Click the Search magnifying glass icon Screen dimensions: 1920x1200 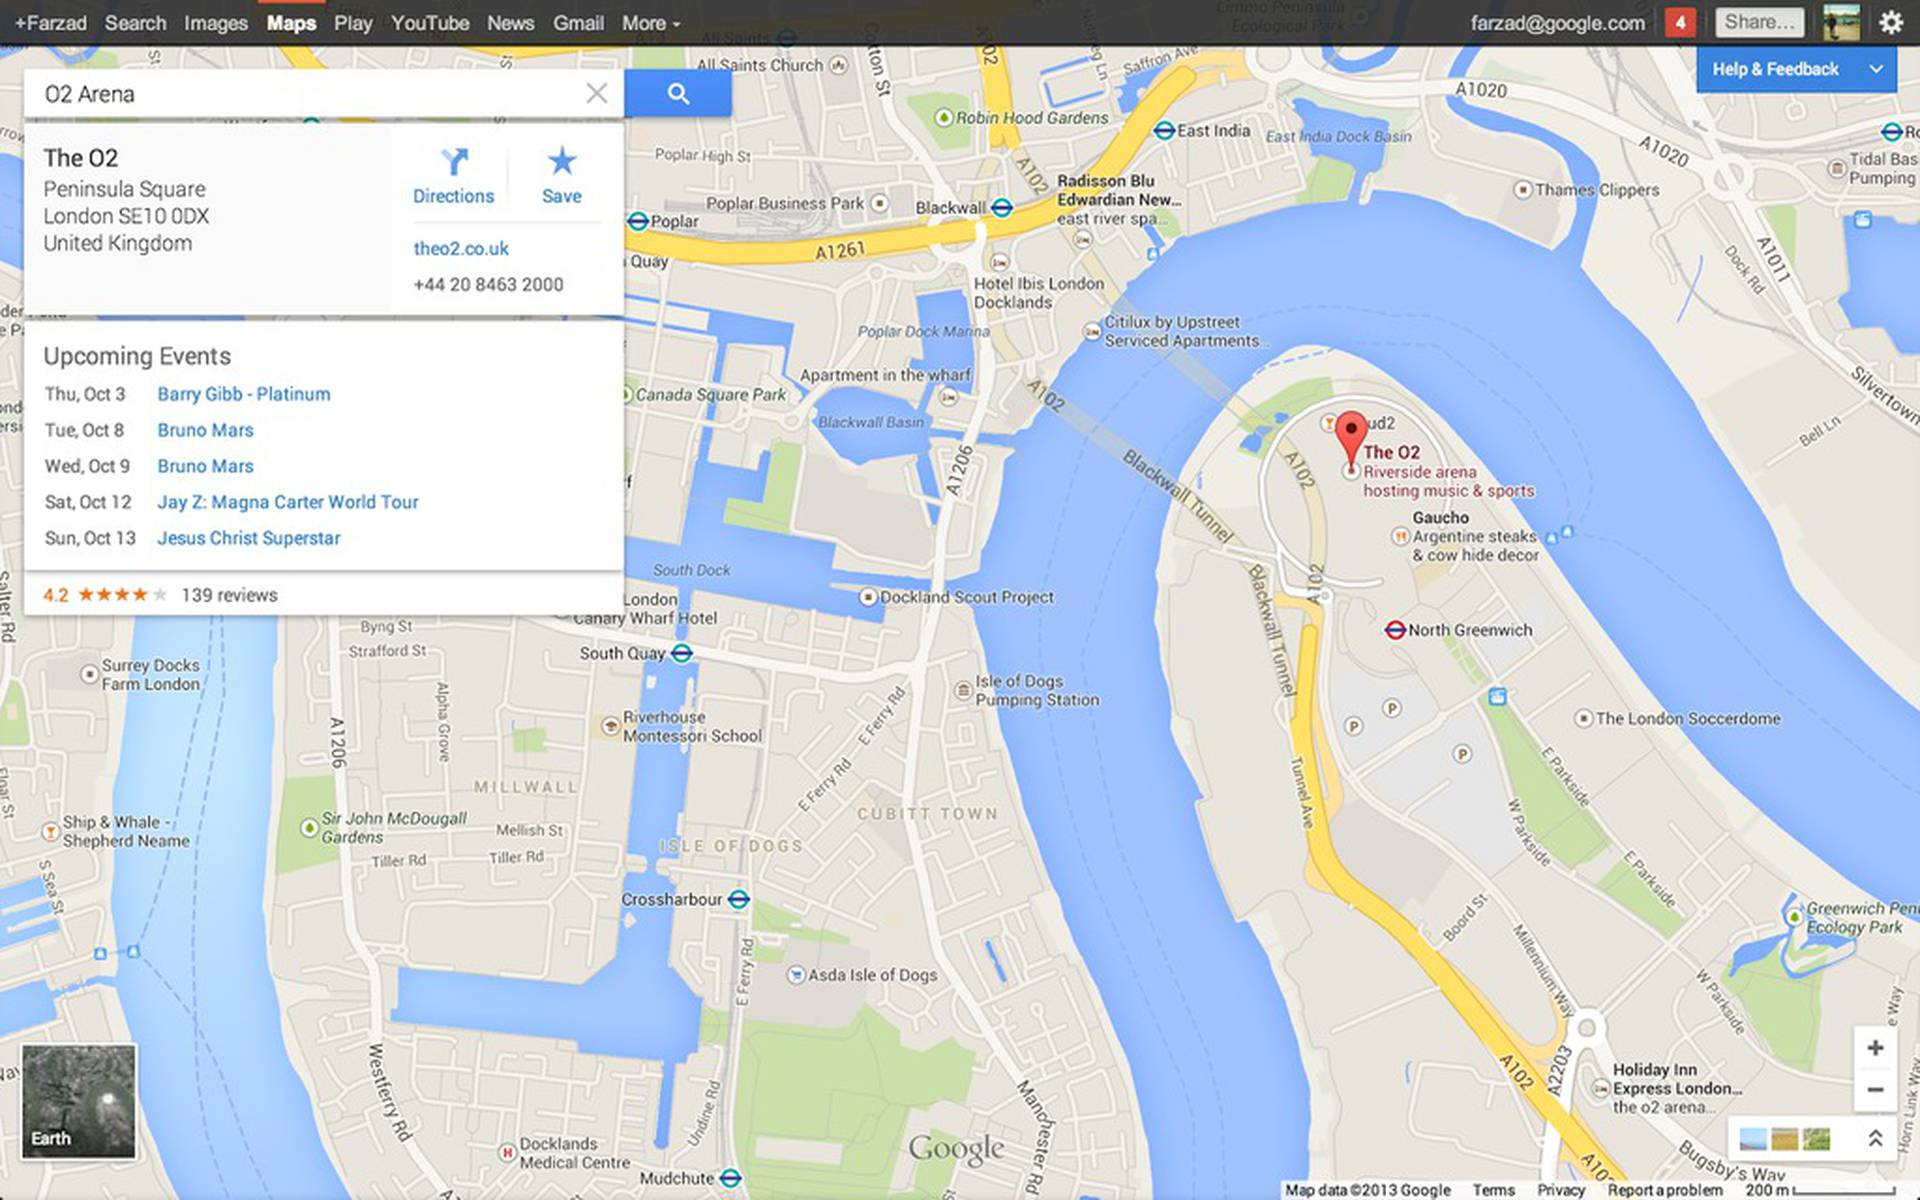(x=676, y=93)
